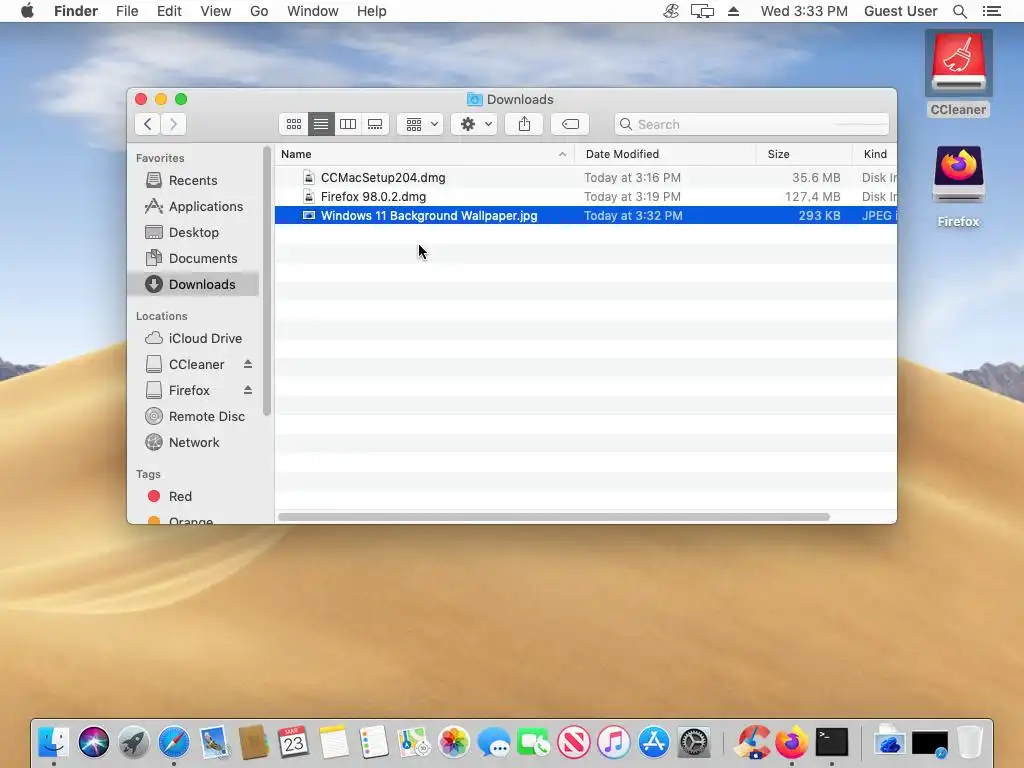This screenshot has width=1024, height=768.
Task: Open Trash from the Dock
Action: click(x=970, y=743)
